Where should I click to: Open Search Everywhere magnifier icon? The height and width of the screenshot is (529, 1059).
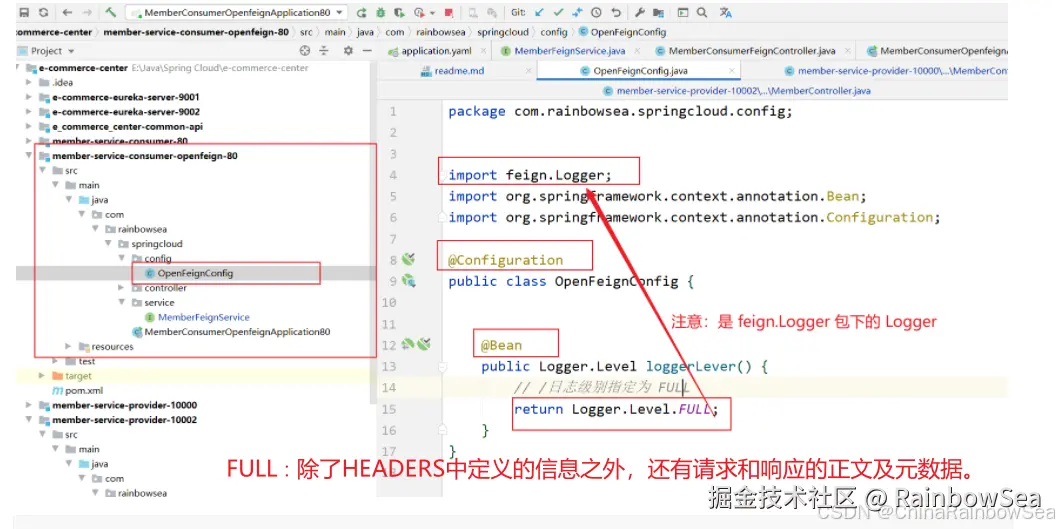(x=702, y=12)
